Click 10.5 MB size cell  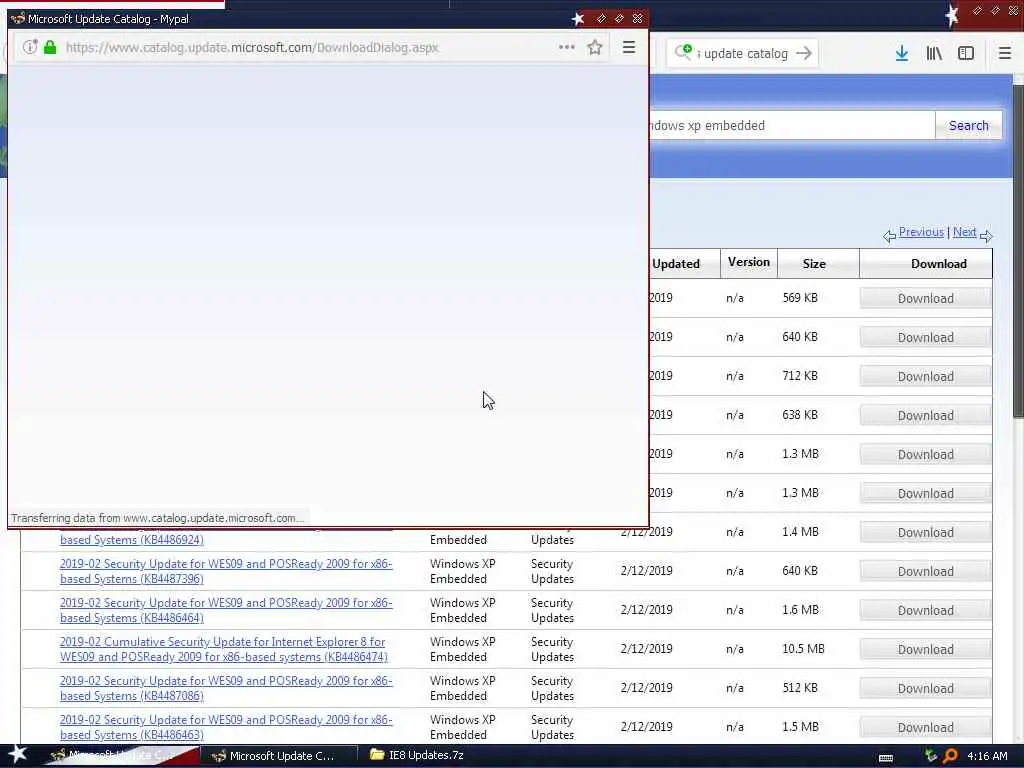[803, 649]
